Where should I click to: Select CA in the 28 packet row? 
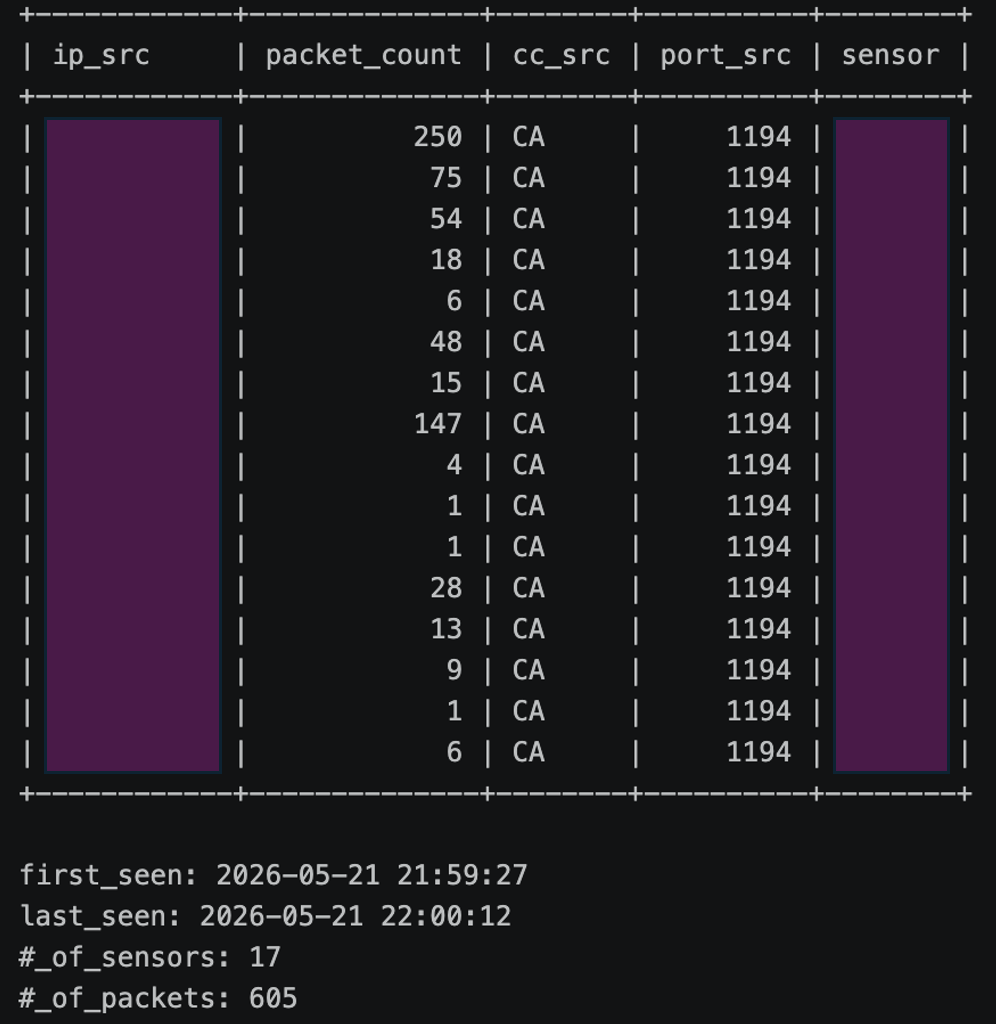tap(528, 588)
